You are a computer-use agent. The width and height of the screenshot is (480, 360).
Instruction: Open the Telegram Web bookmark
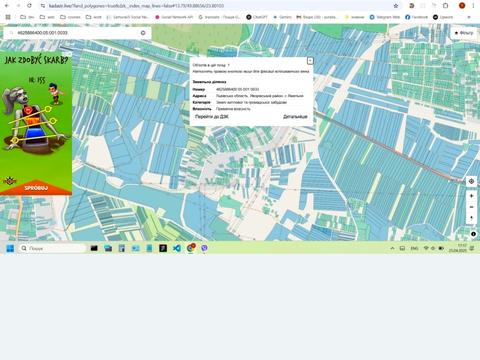[385, 17]
